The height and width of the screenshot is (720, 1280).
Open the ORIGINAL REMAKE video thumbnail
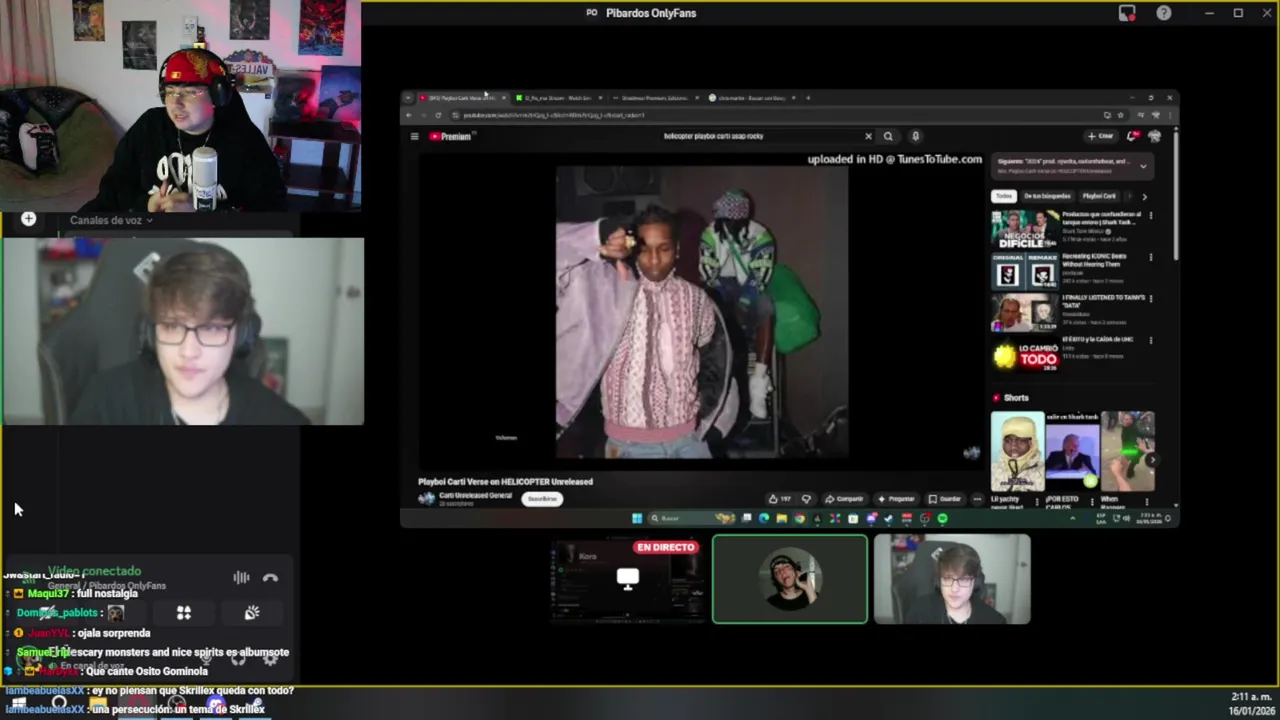tap(1025, 270)
